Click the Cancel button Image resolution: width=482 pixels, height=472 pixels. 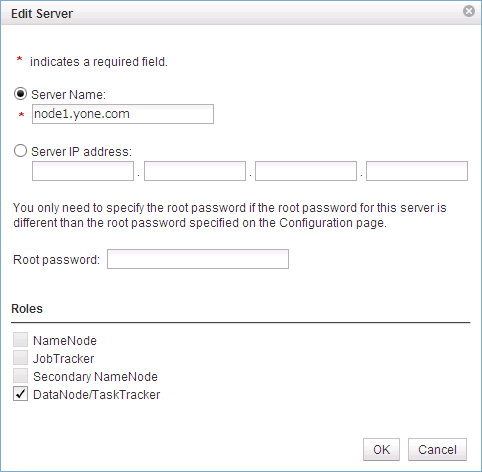click(437, 450)
